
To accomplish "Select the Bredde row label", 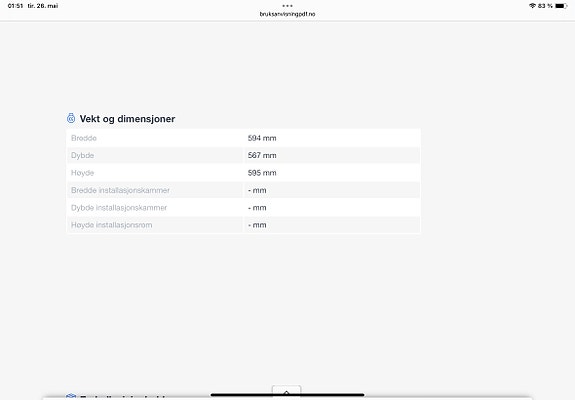I will 84,138.
